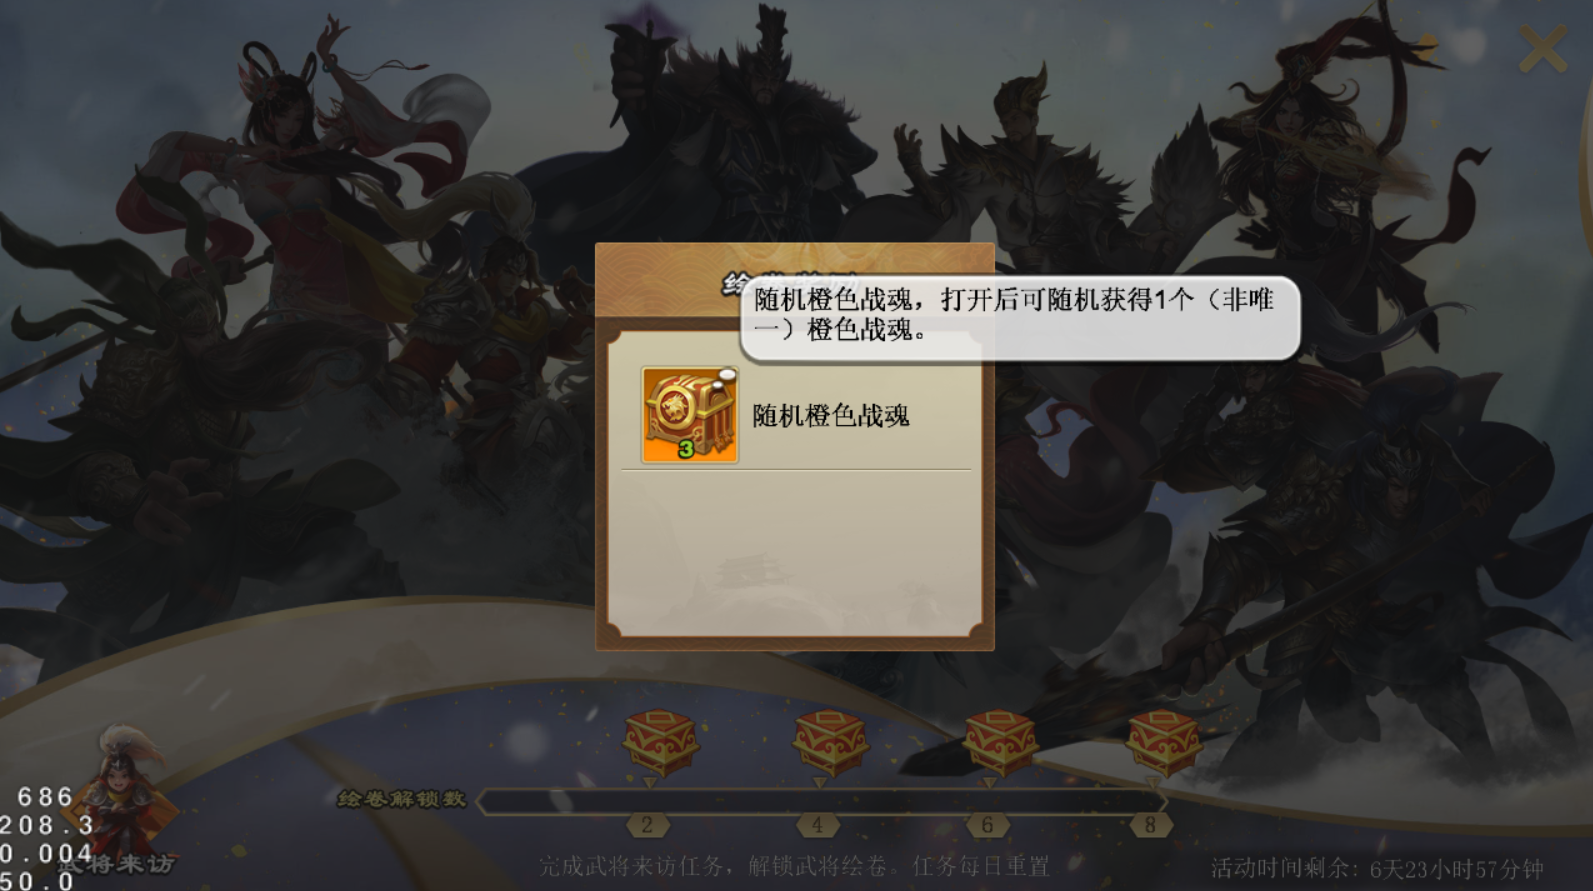Select the milestone marker labeled 4

pos(817,825)
